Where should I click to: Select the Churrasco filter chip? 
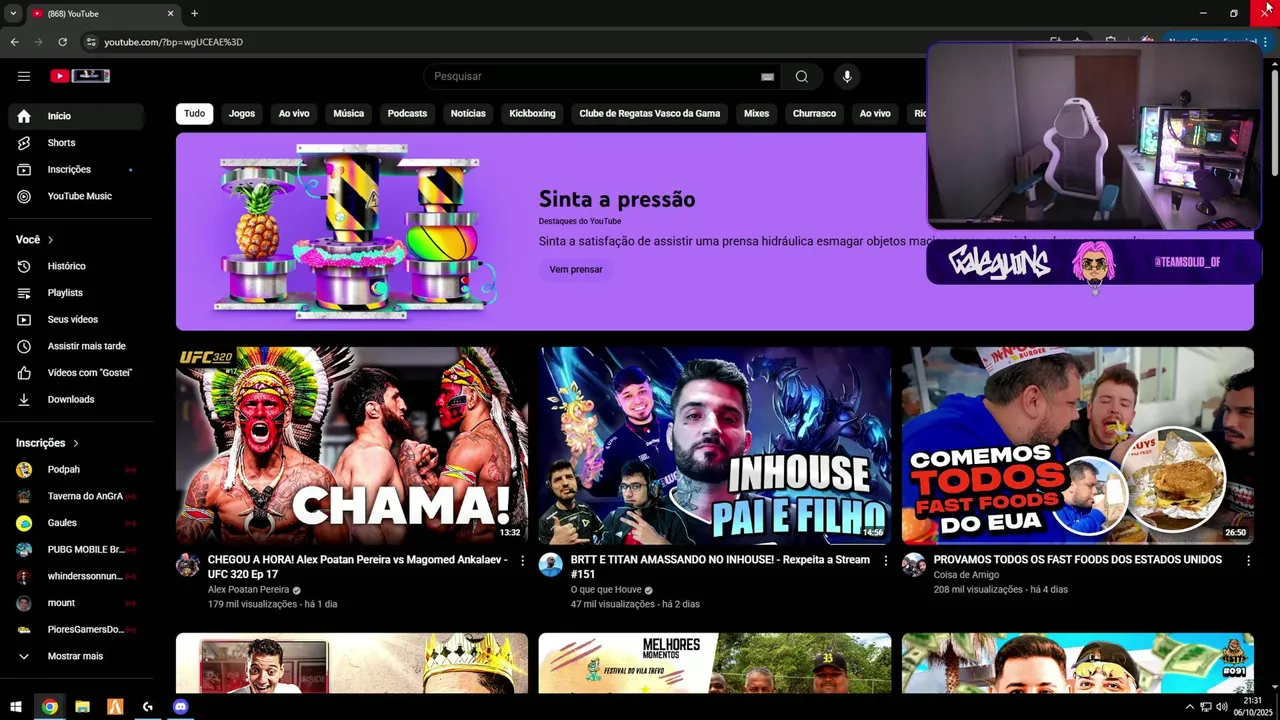(x=814, y=113)
